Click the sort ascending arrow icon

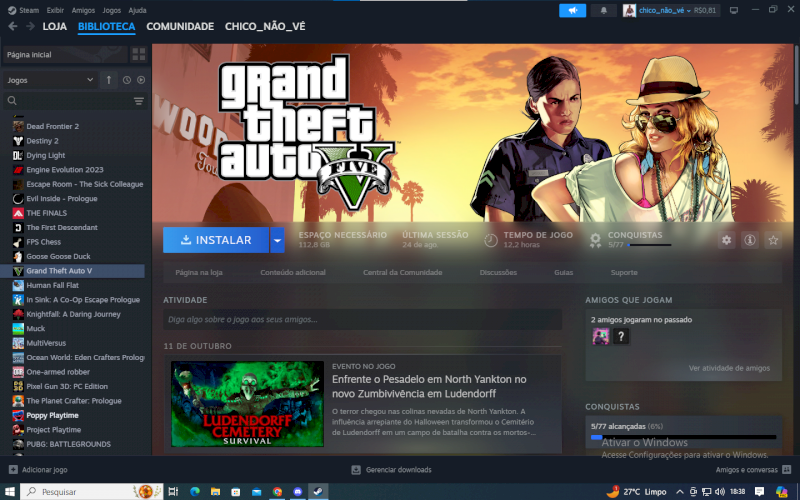coord(109,80)
